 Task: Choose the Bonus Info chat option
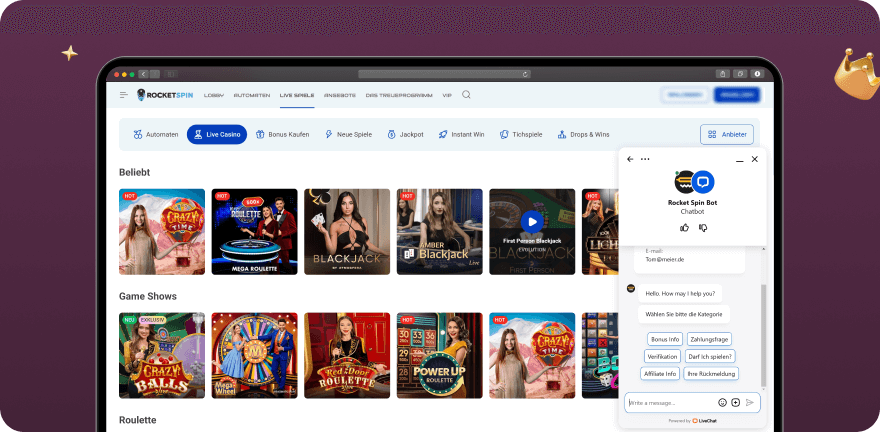point(664,339)
